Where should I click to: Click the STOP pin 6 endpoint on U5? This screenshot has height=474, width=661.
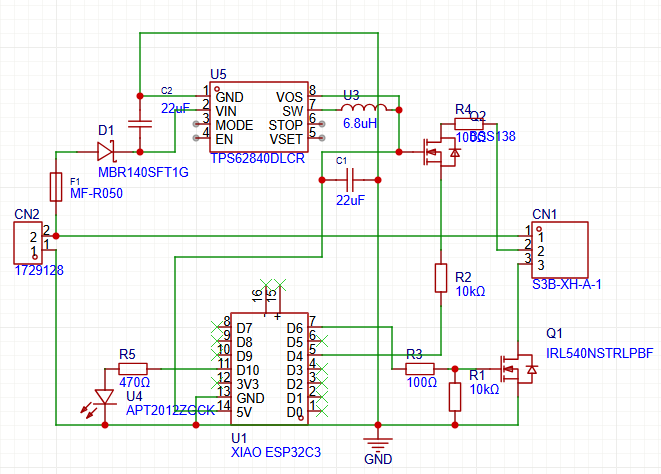pos(322,124)
